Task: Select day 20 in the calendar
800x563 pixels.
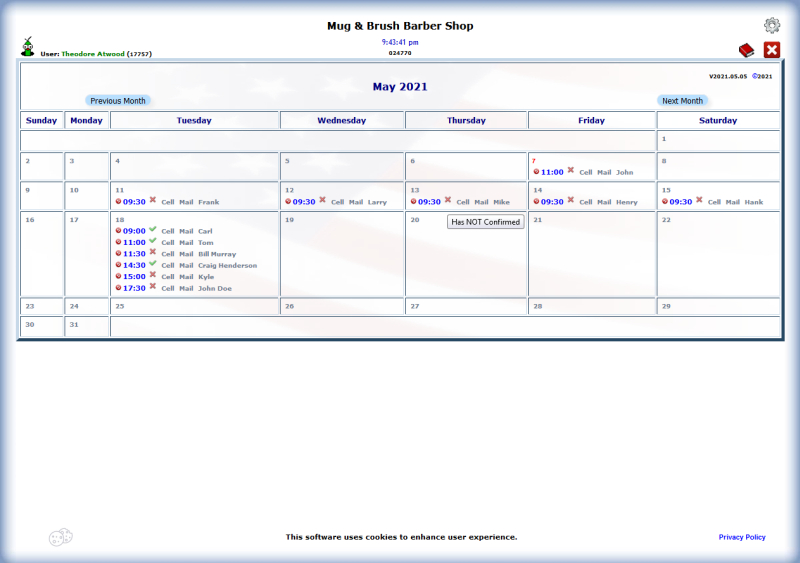Action: [415, 220]
